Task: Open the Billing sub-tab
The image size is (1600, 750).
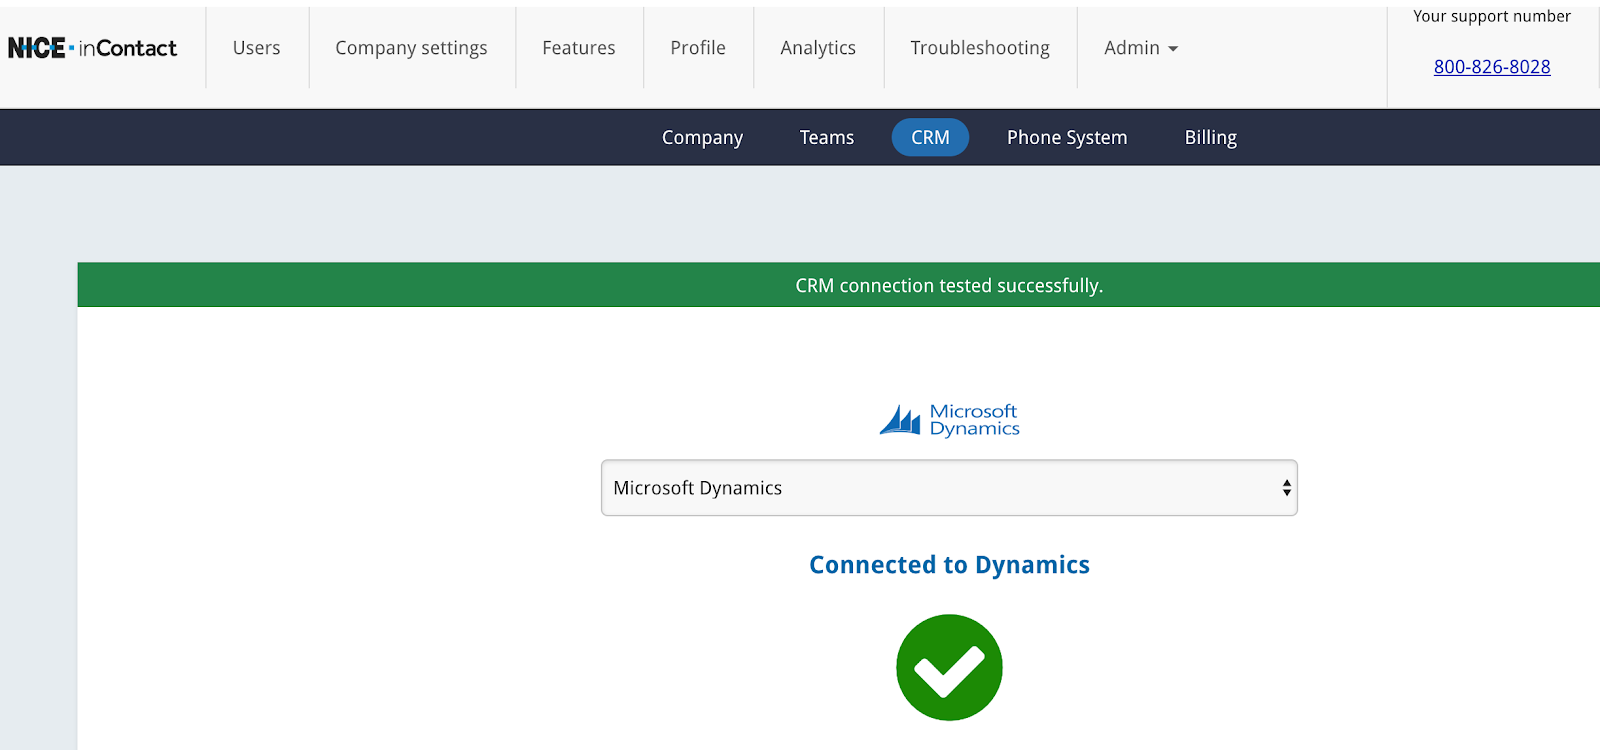Action: pyautogui.click(x=1211, y=138)
